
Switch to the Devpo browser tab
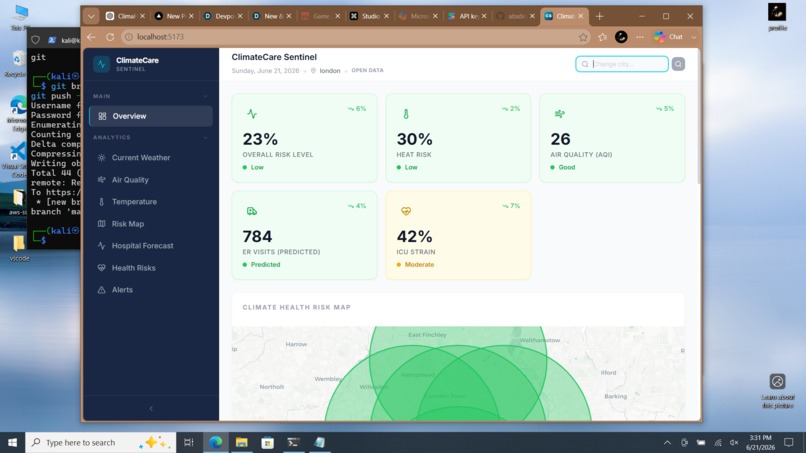pyautogui.click(x=224, y=16)
